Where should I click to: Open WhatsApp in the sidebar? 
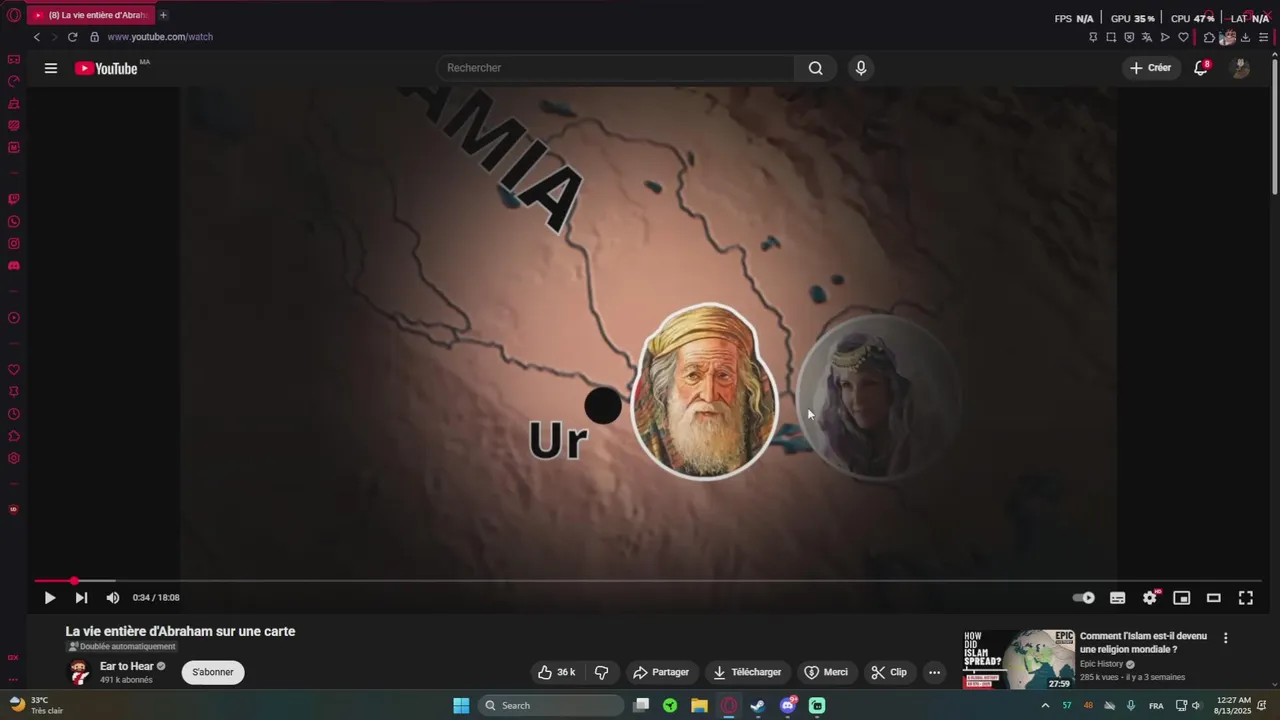pyautogui.click(x=14, y=221)
